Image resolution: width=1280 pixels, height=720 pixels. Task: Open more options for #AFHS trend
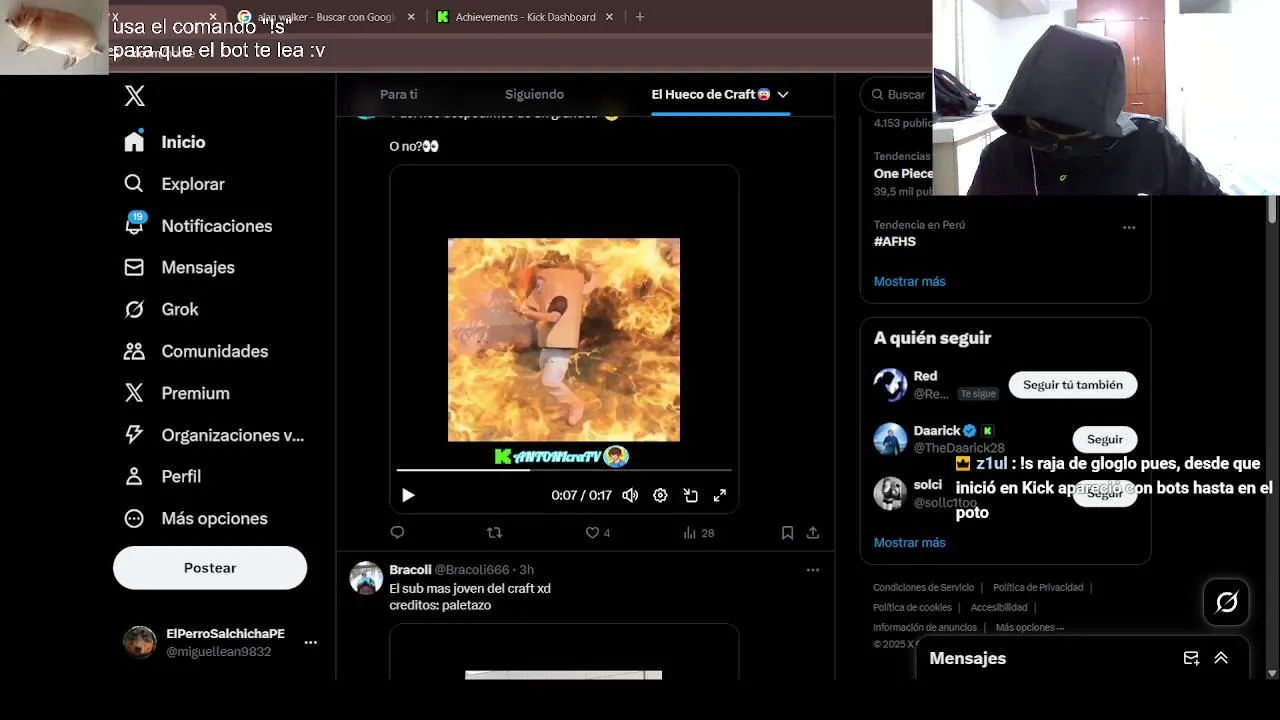point(1129,227)
